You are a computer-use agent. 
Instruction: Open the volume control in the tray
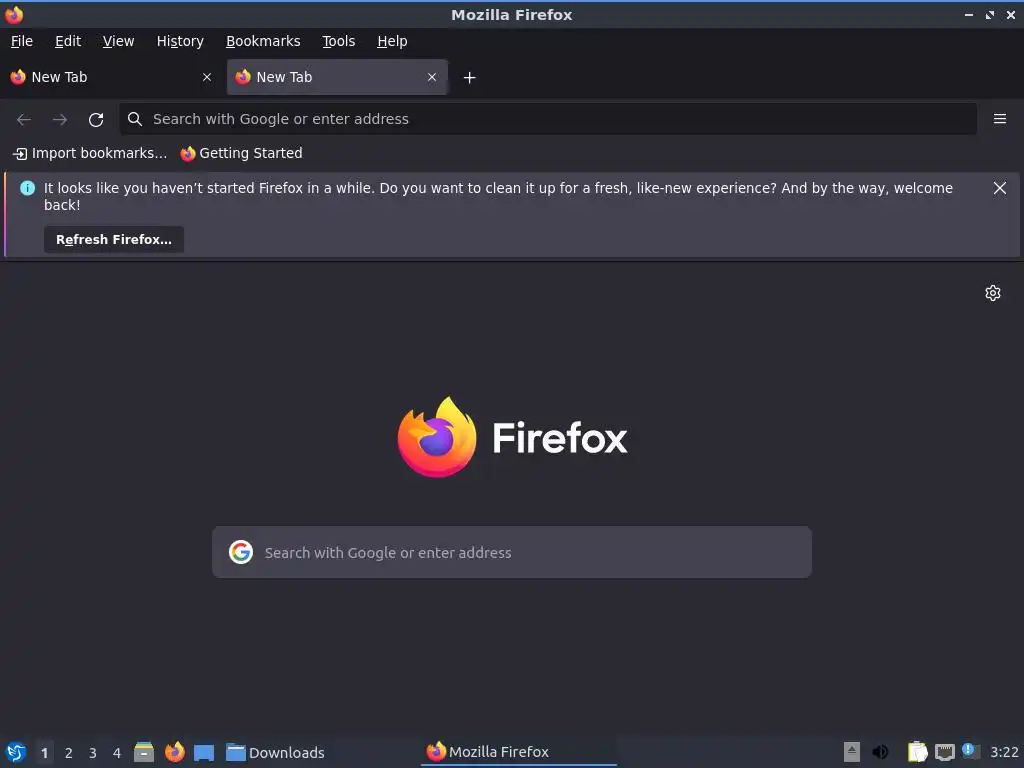(880, 752)
